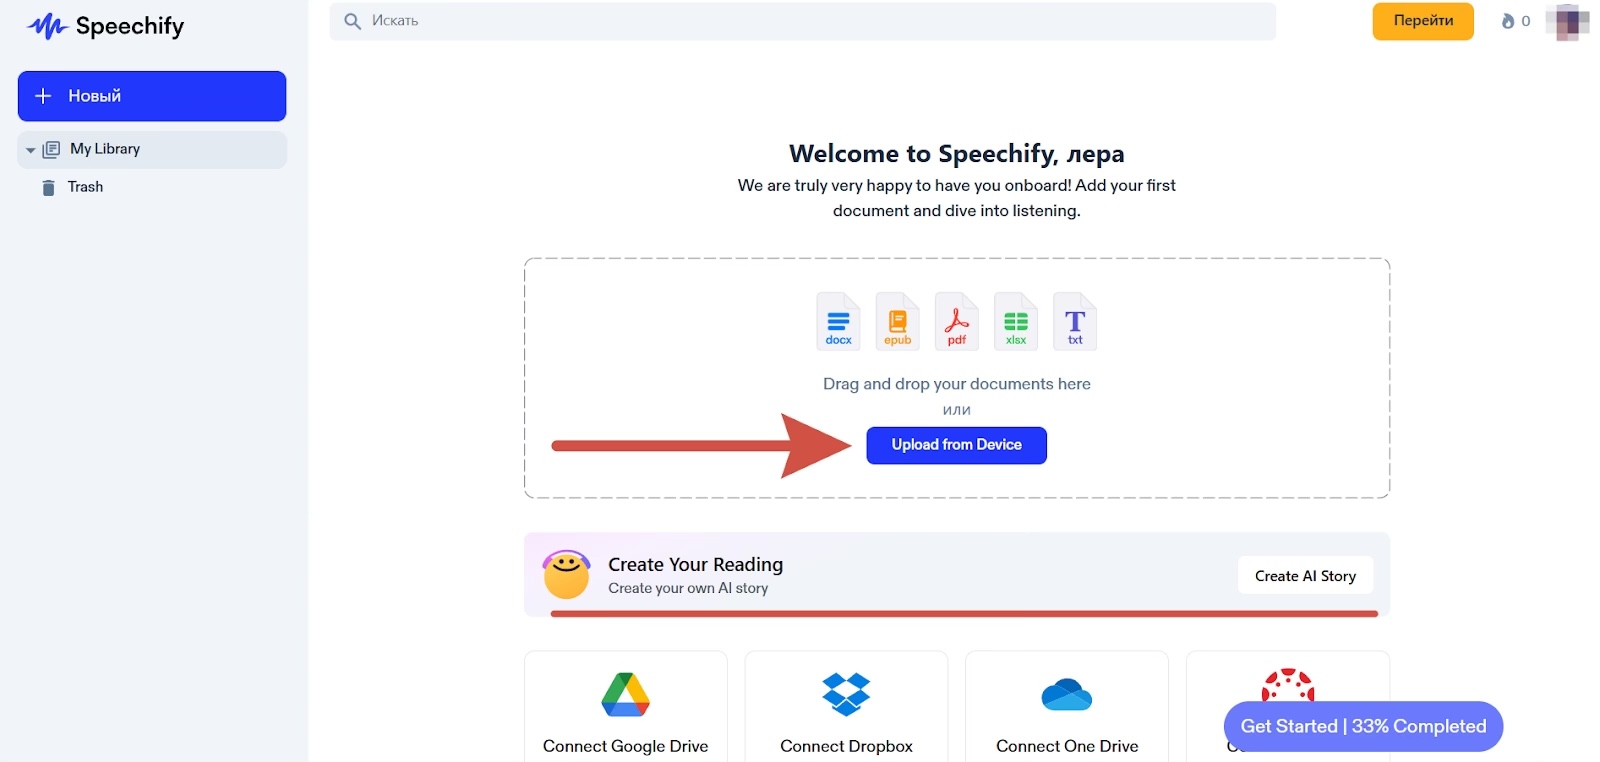Open Get Started 33% Completed progress

pos(1363,727)
